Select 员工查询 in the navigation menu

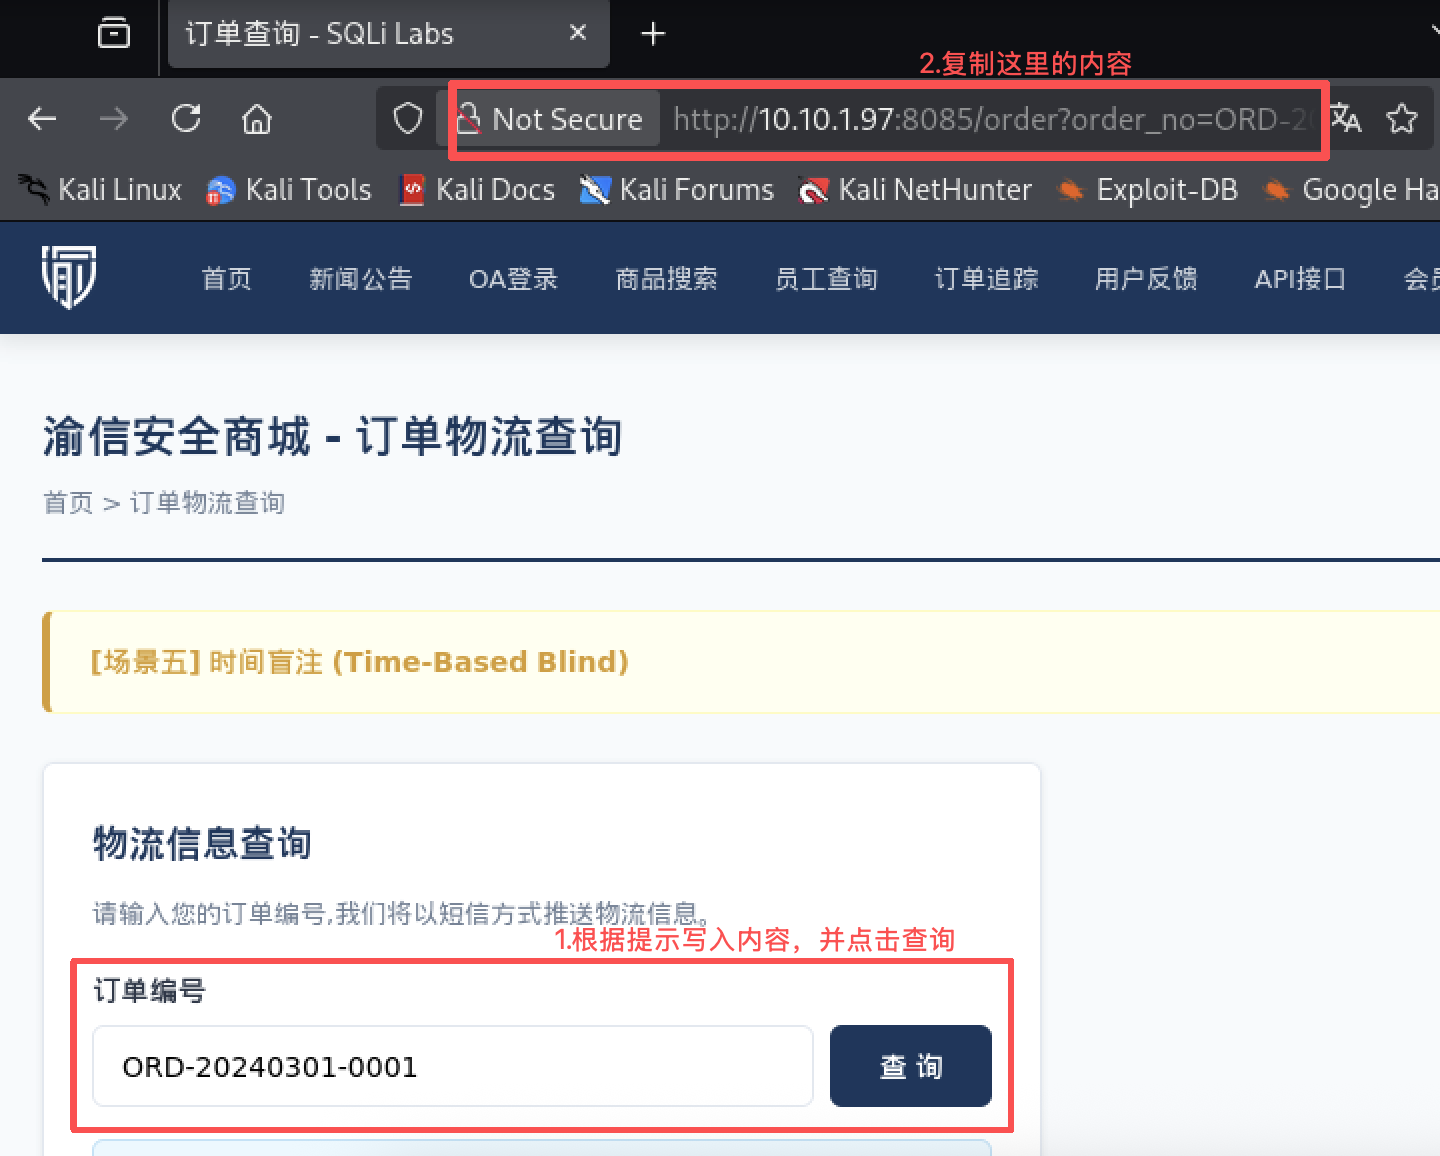[826, 279]
